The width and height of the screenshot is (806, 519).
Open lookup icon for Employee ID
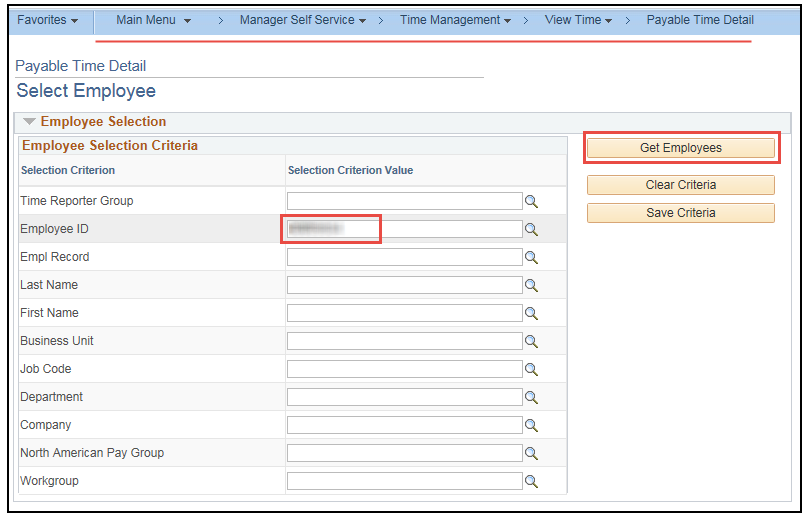tap(531, 229)
